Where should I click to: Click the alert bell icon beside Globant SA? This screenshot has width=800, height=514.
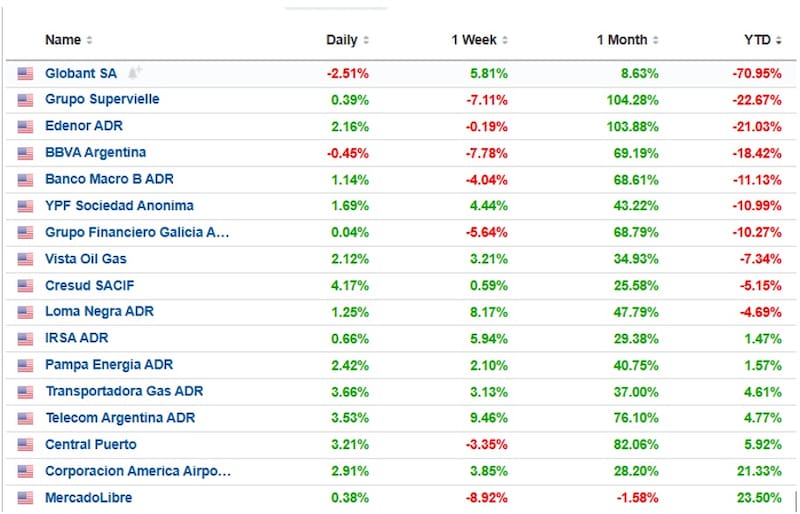135,73
